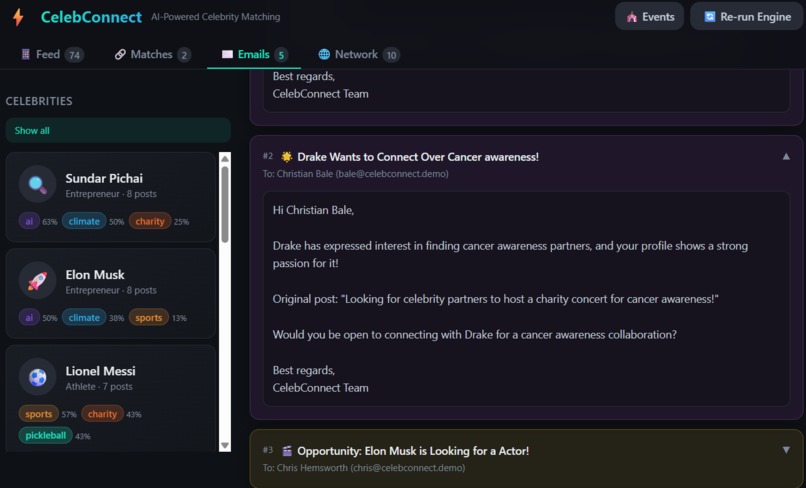Expand the Elon Musk actor opportunity email
The height and width of the screenshot is (488, 806).
tap(786, 450)
